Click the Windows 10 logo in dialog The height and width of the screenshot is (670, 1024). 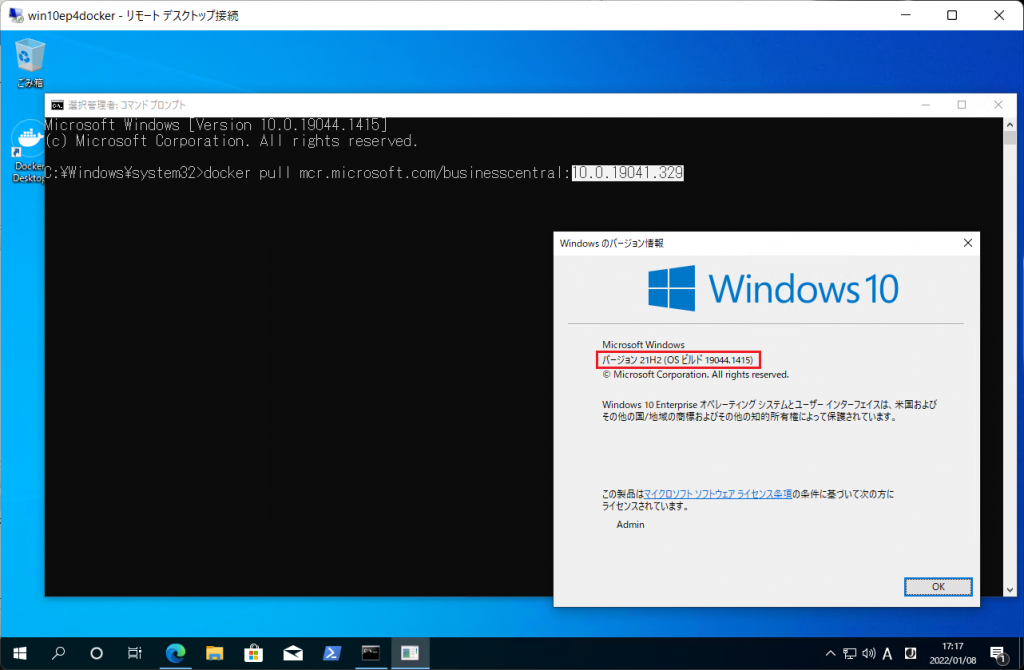pos(773,288)
